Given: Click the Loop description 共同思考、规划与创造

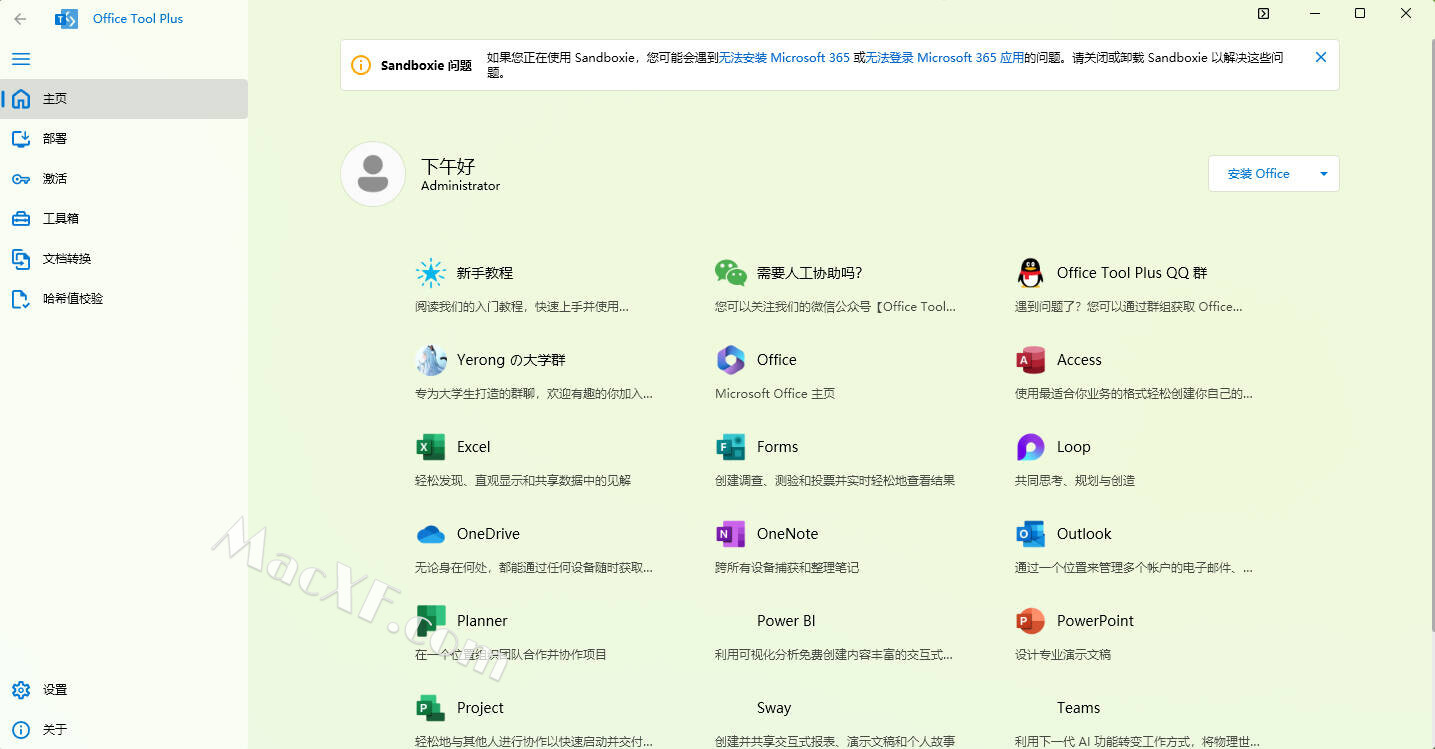Looking at the screenshot, I should click(x=1075, y=481).
